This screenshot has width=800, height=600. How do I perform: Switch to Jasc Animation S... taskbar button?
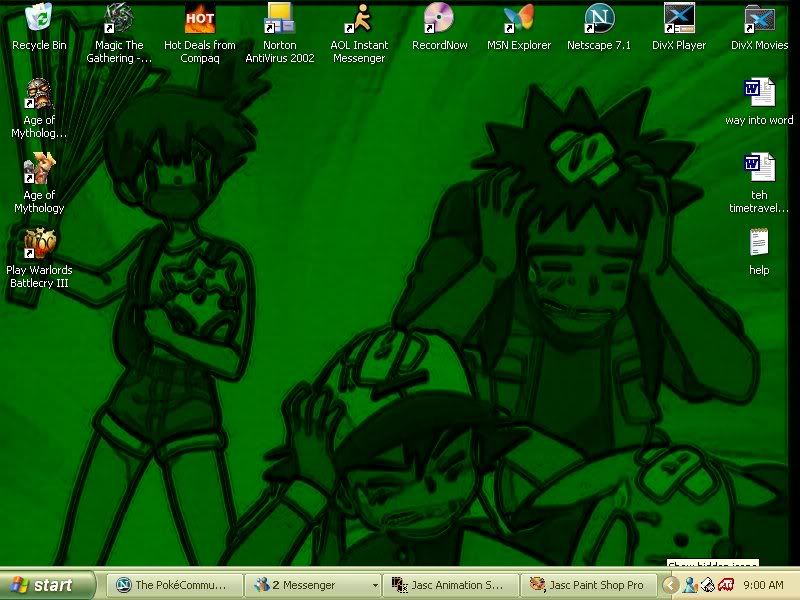pos(450,585)
